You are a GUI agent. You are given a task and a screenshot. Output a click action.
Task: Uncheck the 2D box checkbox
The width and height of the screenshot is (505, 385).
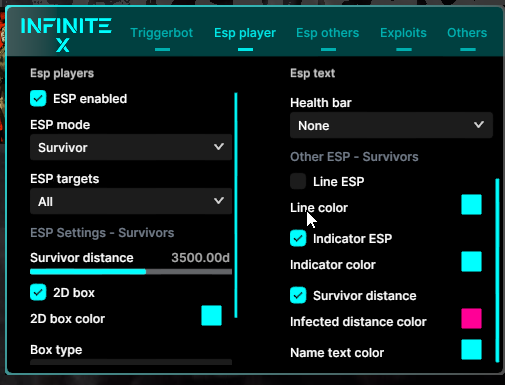pos(38,293)
